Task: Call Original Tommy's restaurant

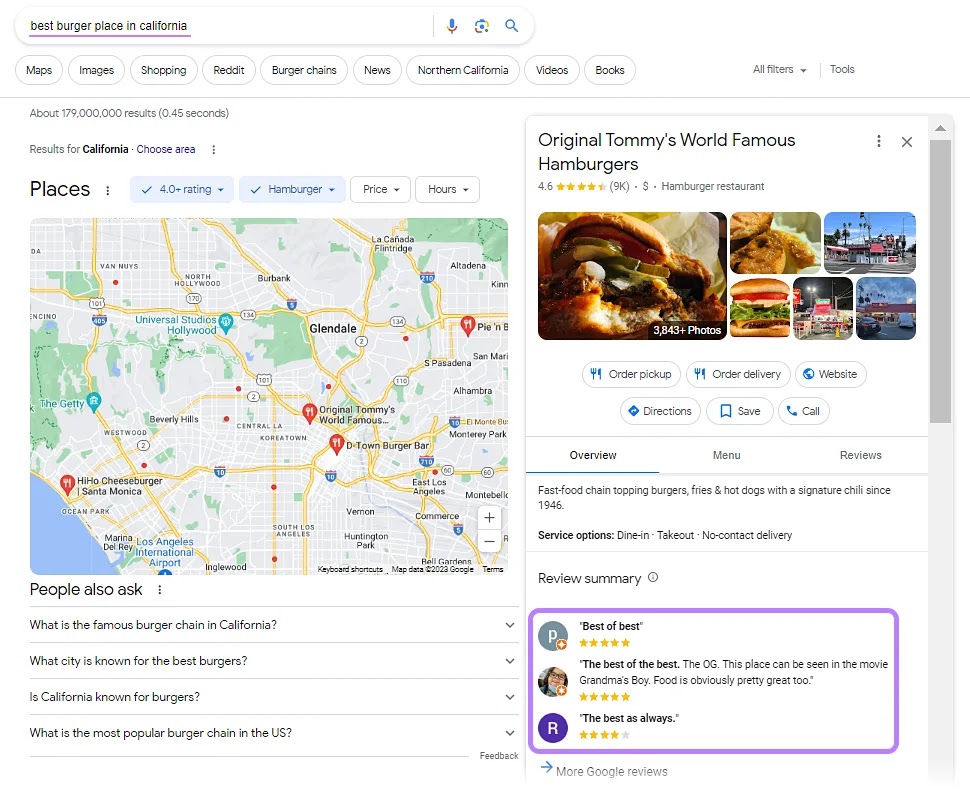Action: 804,411
